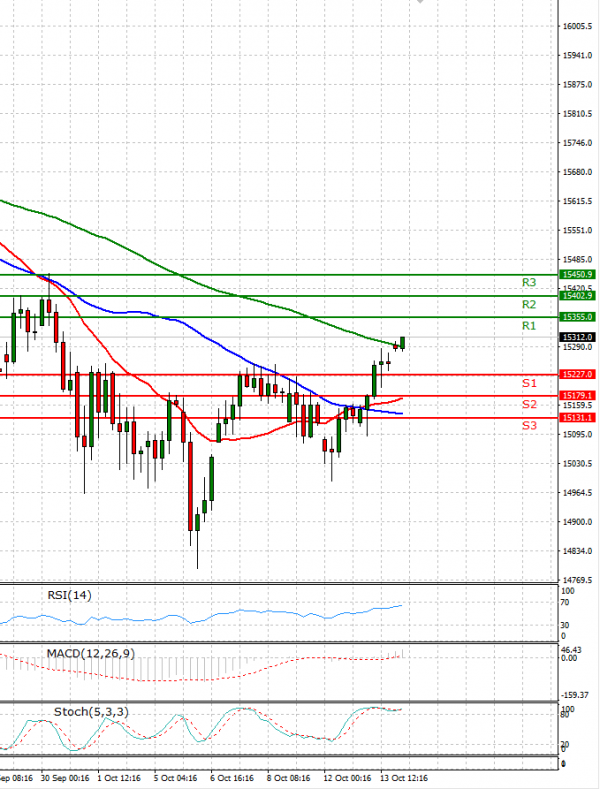
Task: Click the lowest candlestick wick near 14800
Action: pos(197,549)
